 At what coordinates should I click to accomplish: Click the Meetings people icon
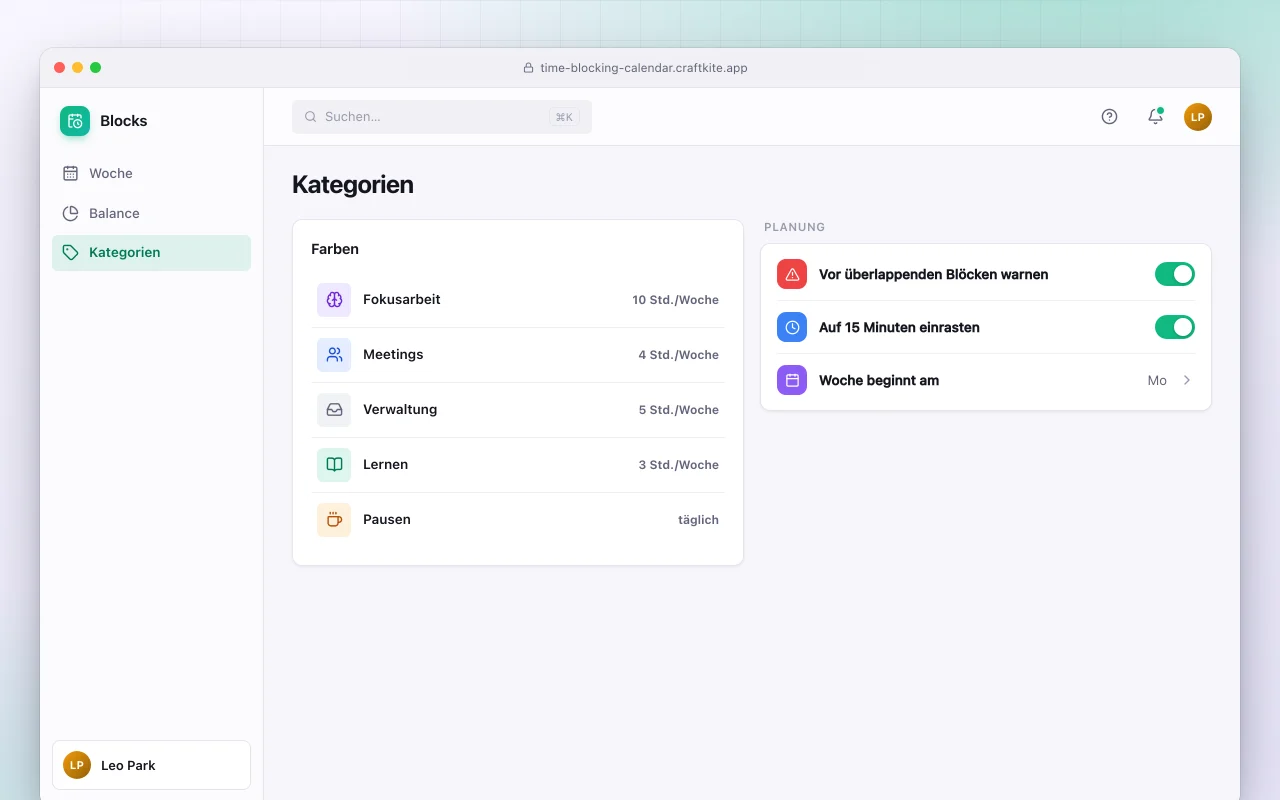coord(334,355)
